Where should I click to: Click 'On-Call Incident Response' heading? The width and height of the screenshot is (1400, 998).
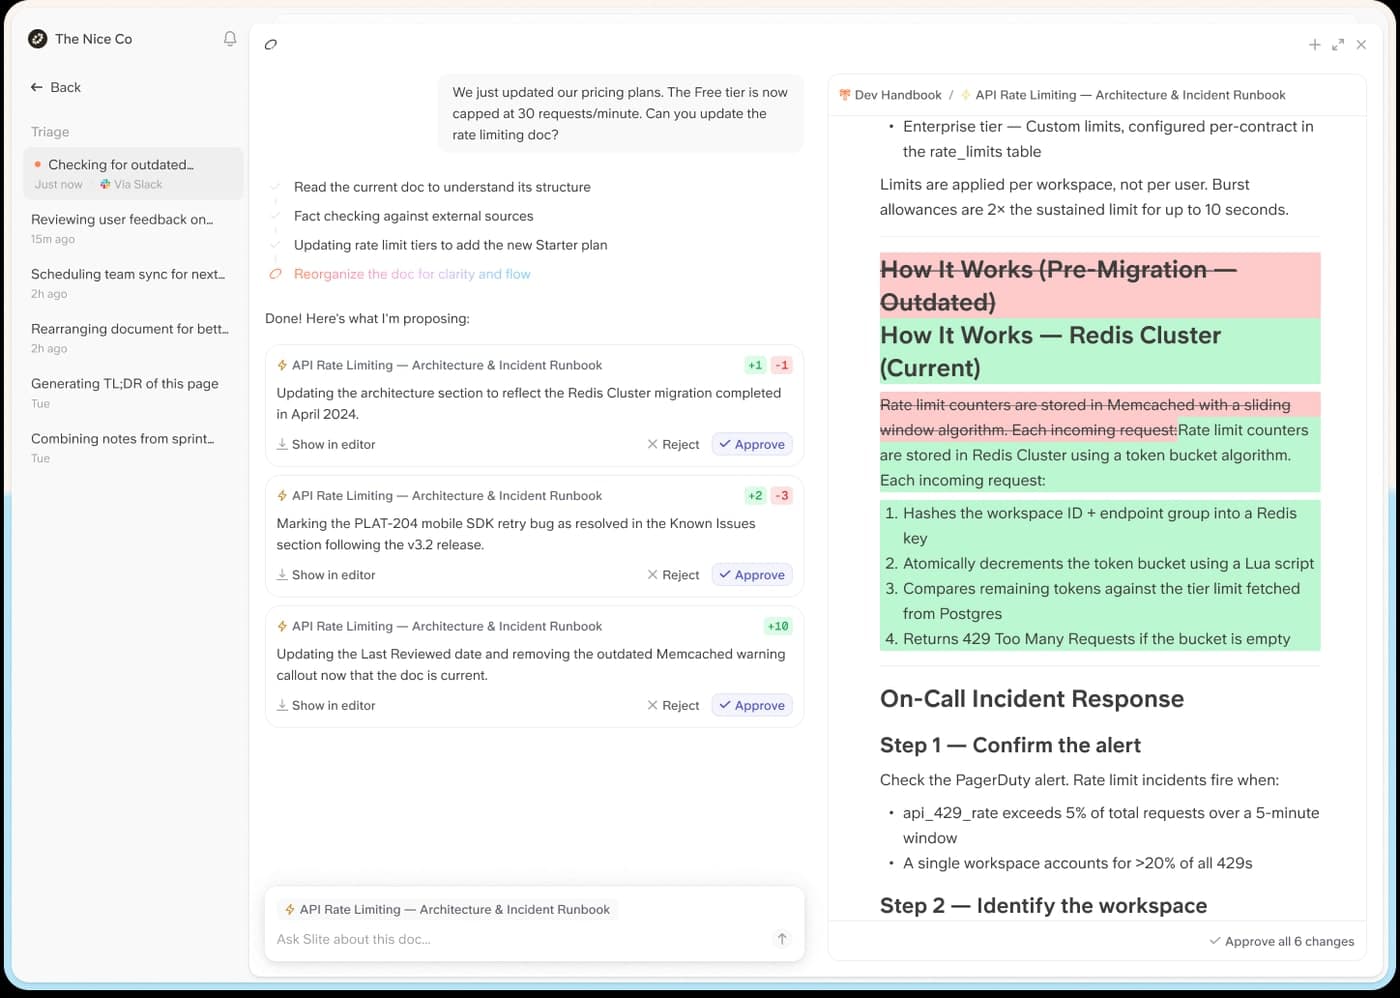pos(1032,699)
